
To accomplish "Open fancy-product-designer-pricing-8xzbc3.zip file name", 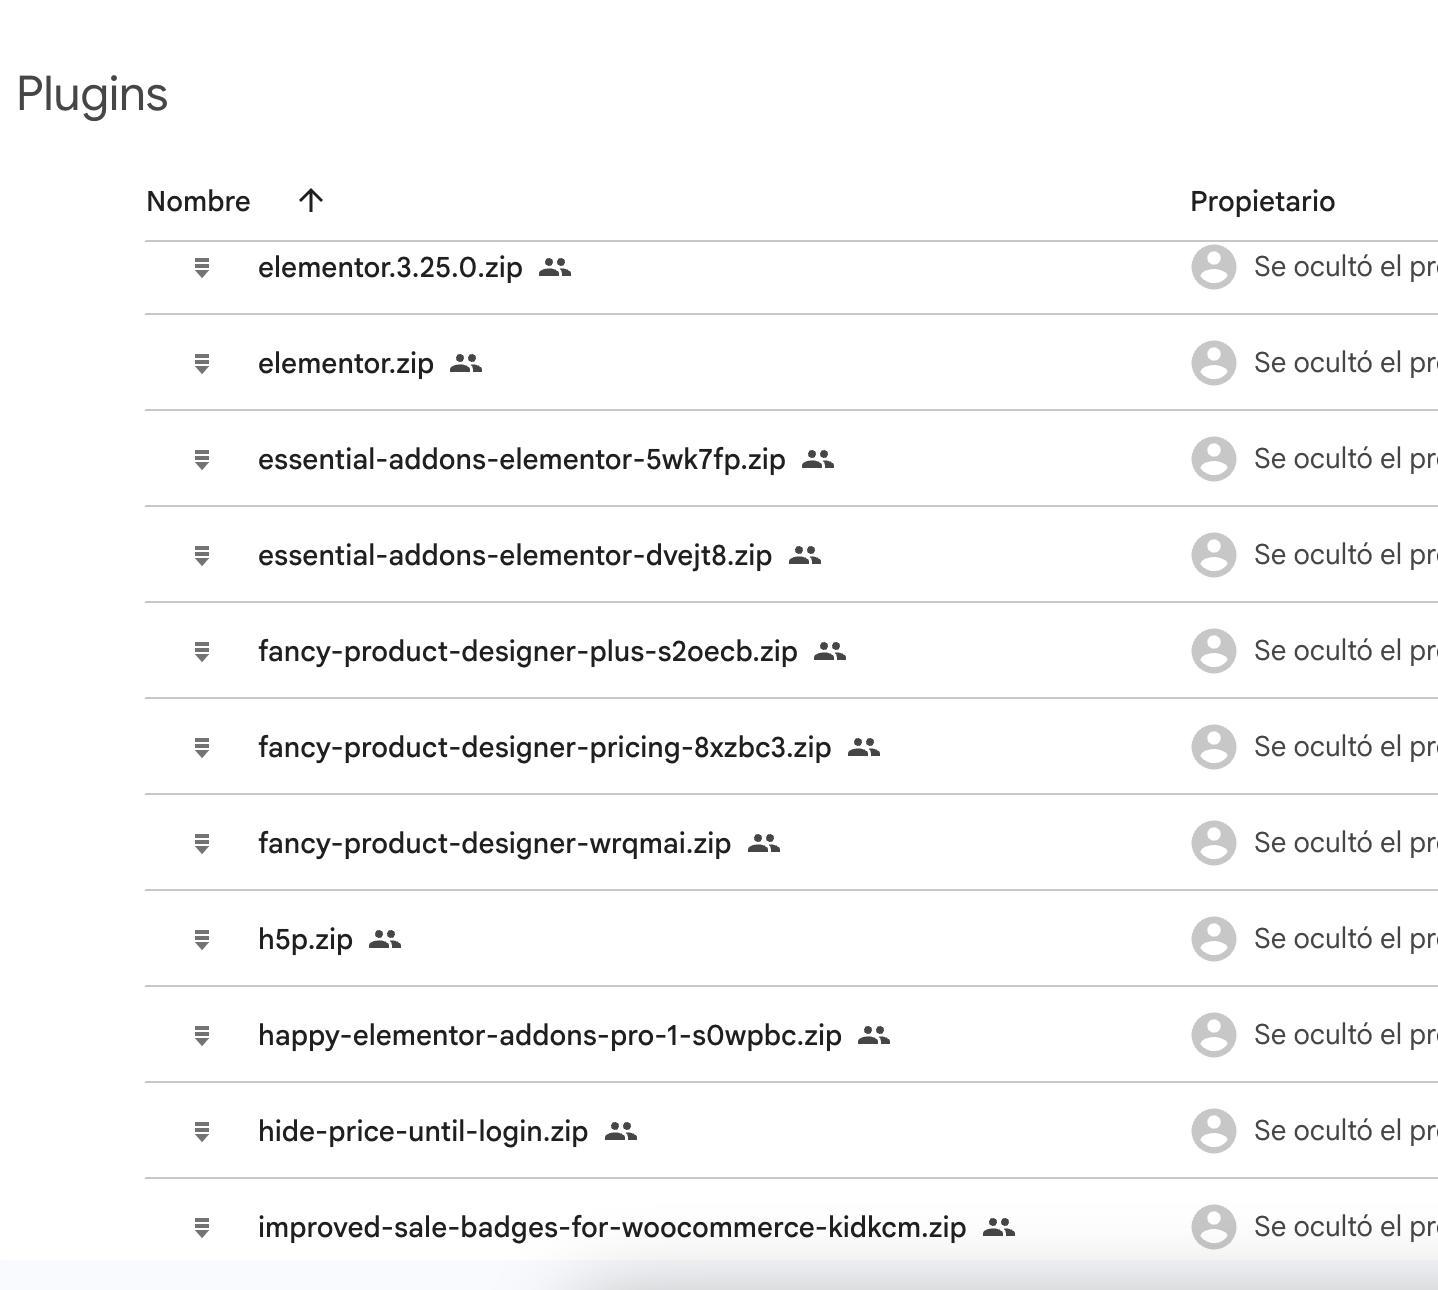I will click(x=545, y=748).
